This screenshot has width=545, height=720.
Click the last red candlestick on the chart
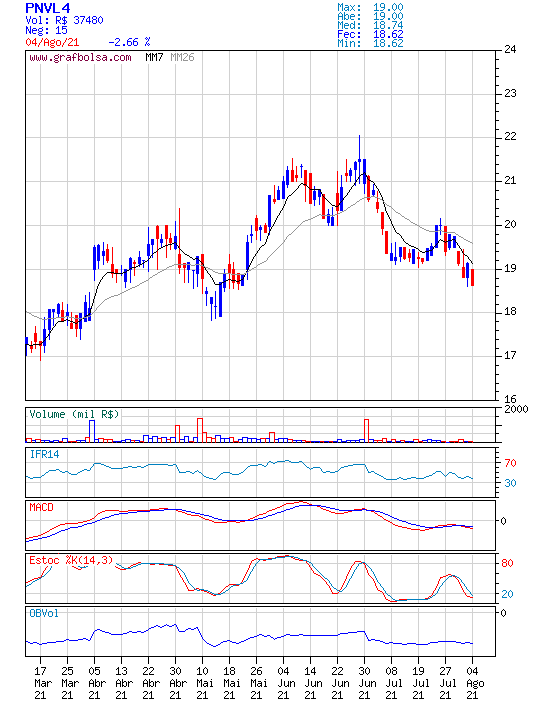pos(472,277)
